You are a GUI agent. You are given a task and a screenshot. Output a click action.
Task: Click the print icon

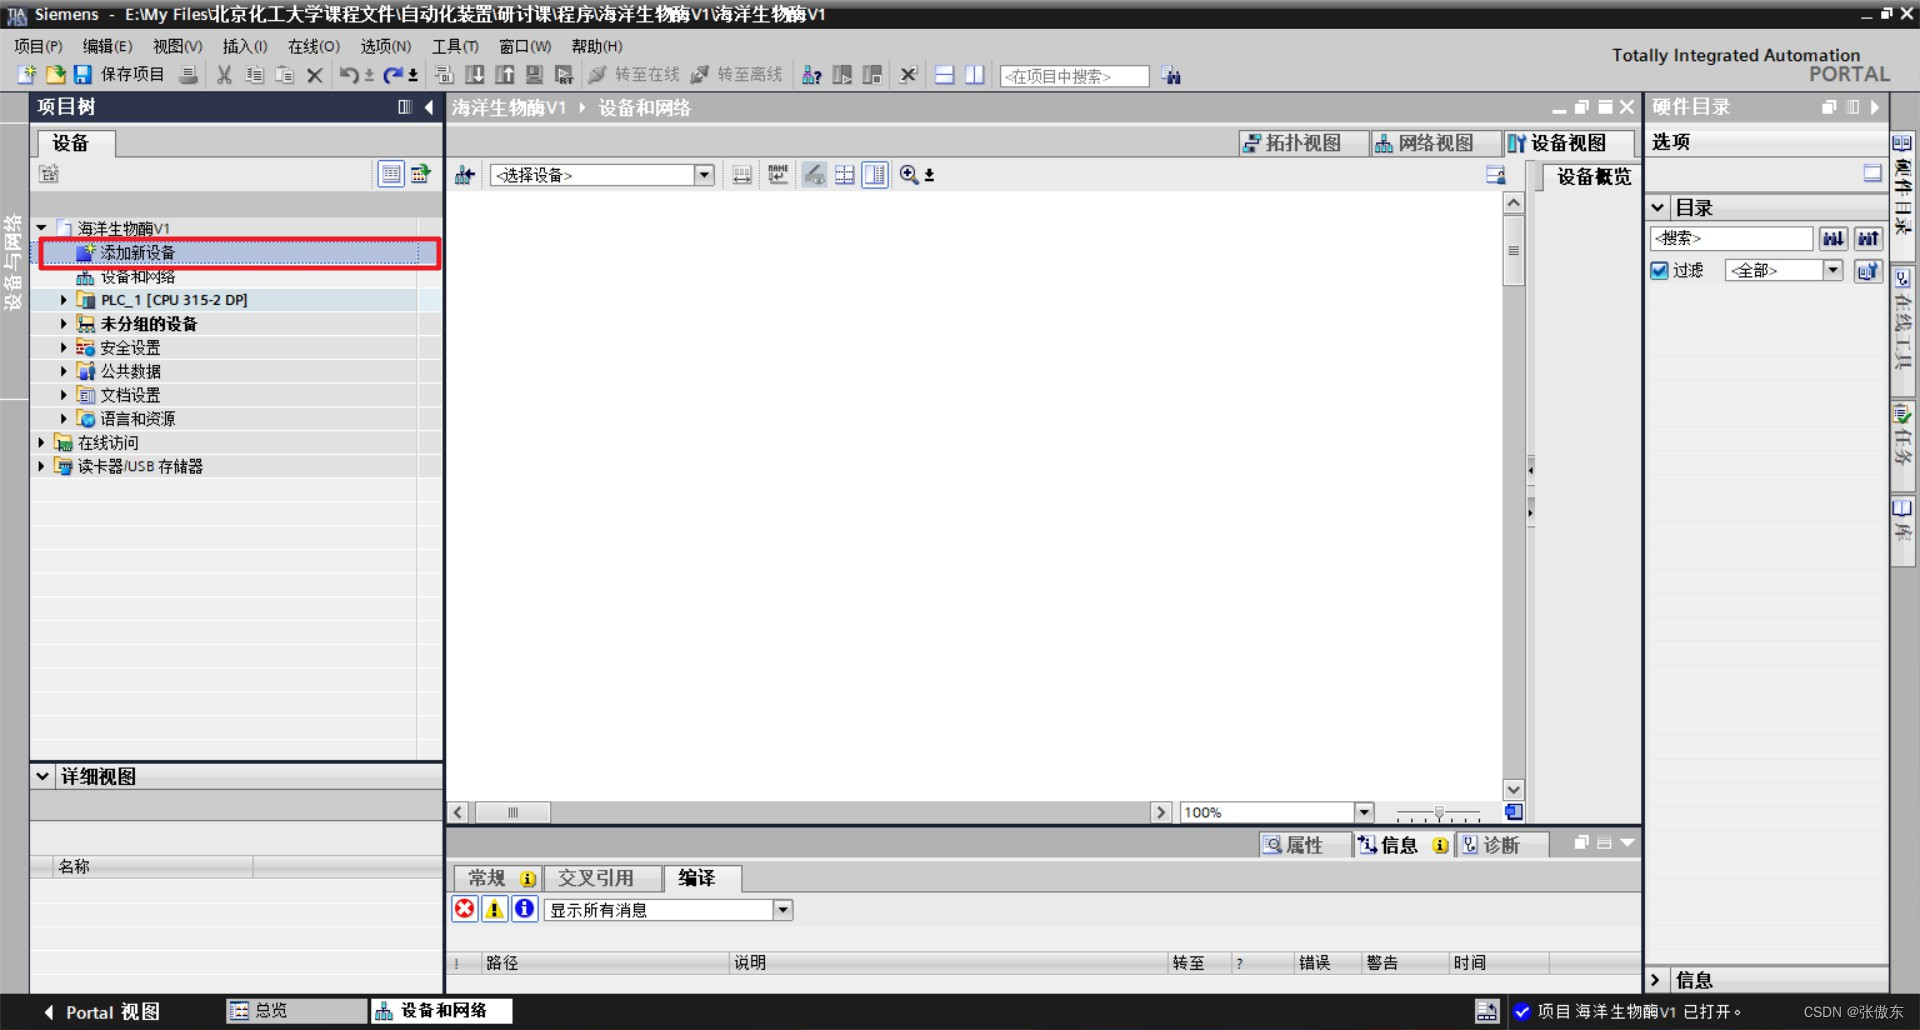pos(188,75)
